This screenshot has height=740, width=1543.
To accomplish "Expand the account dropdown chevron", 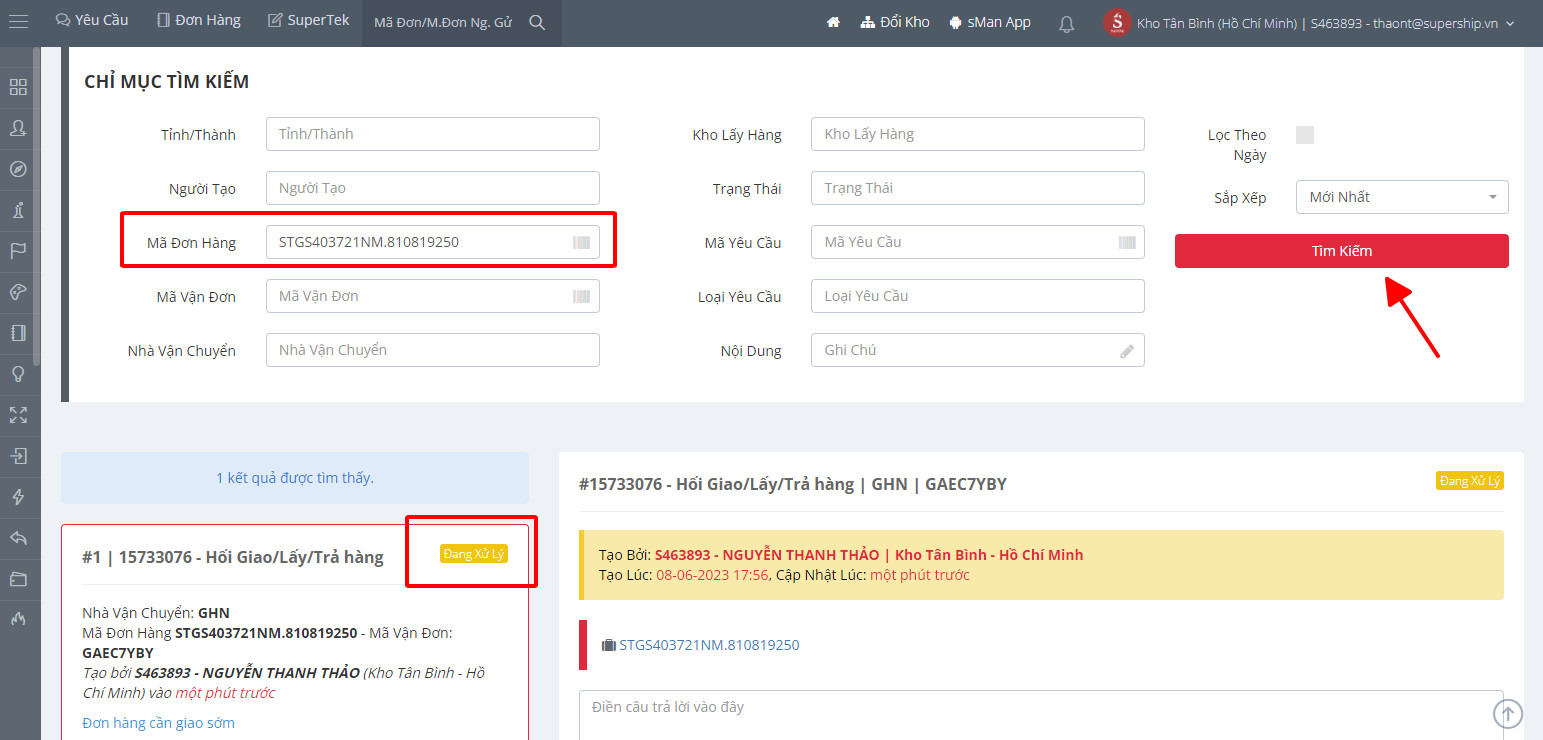I will click(x=1510, y=23).
